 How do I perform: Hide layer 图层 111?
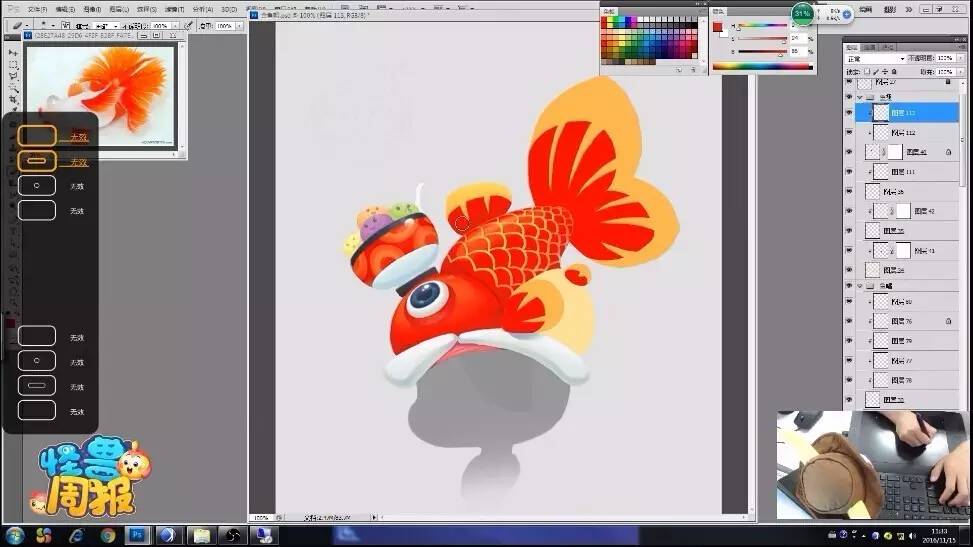click(850, 171)
